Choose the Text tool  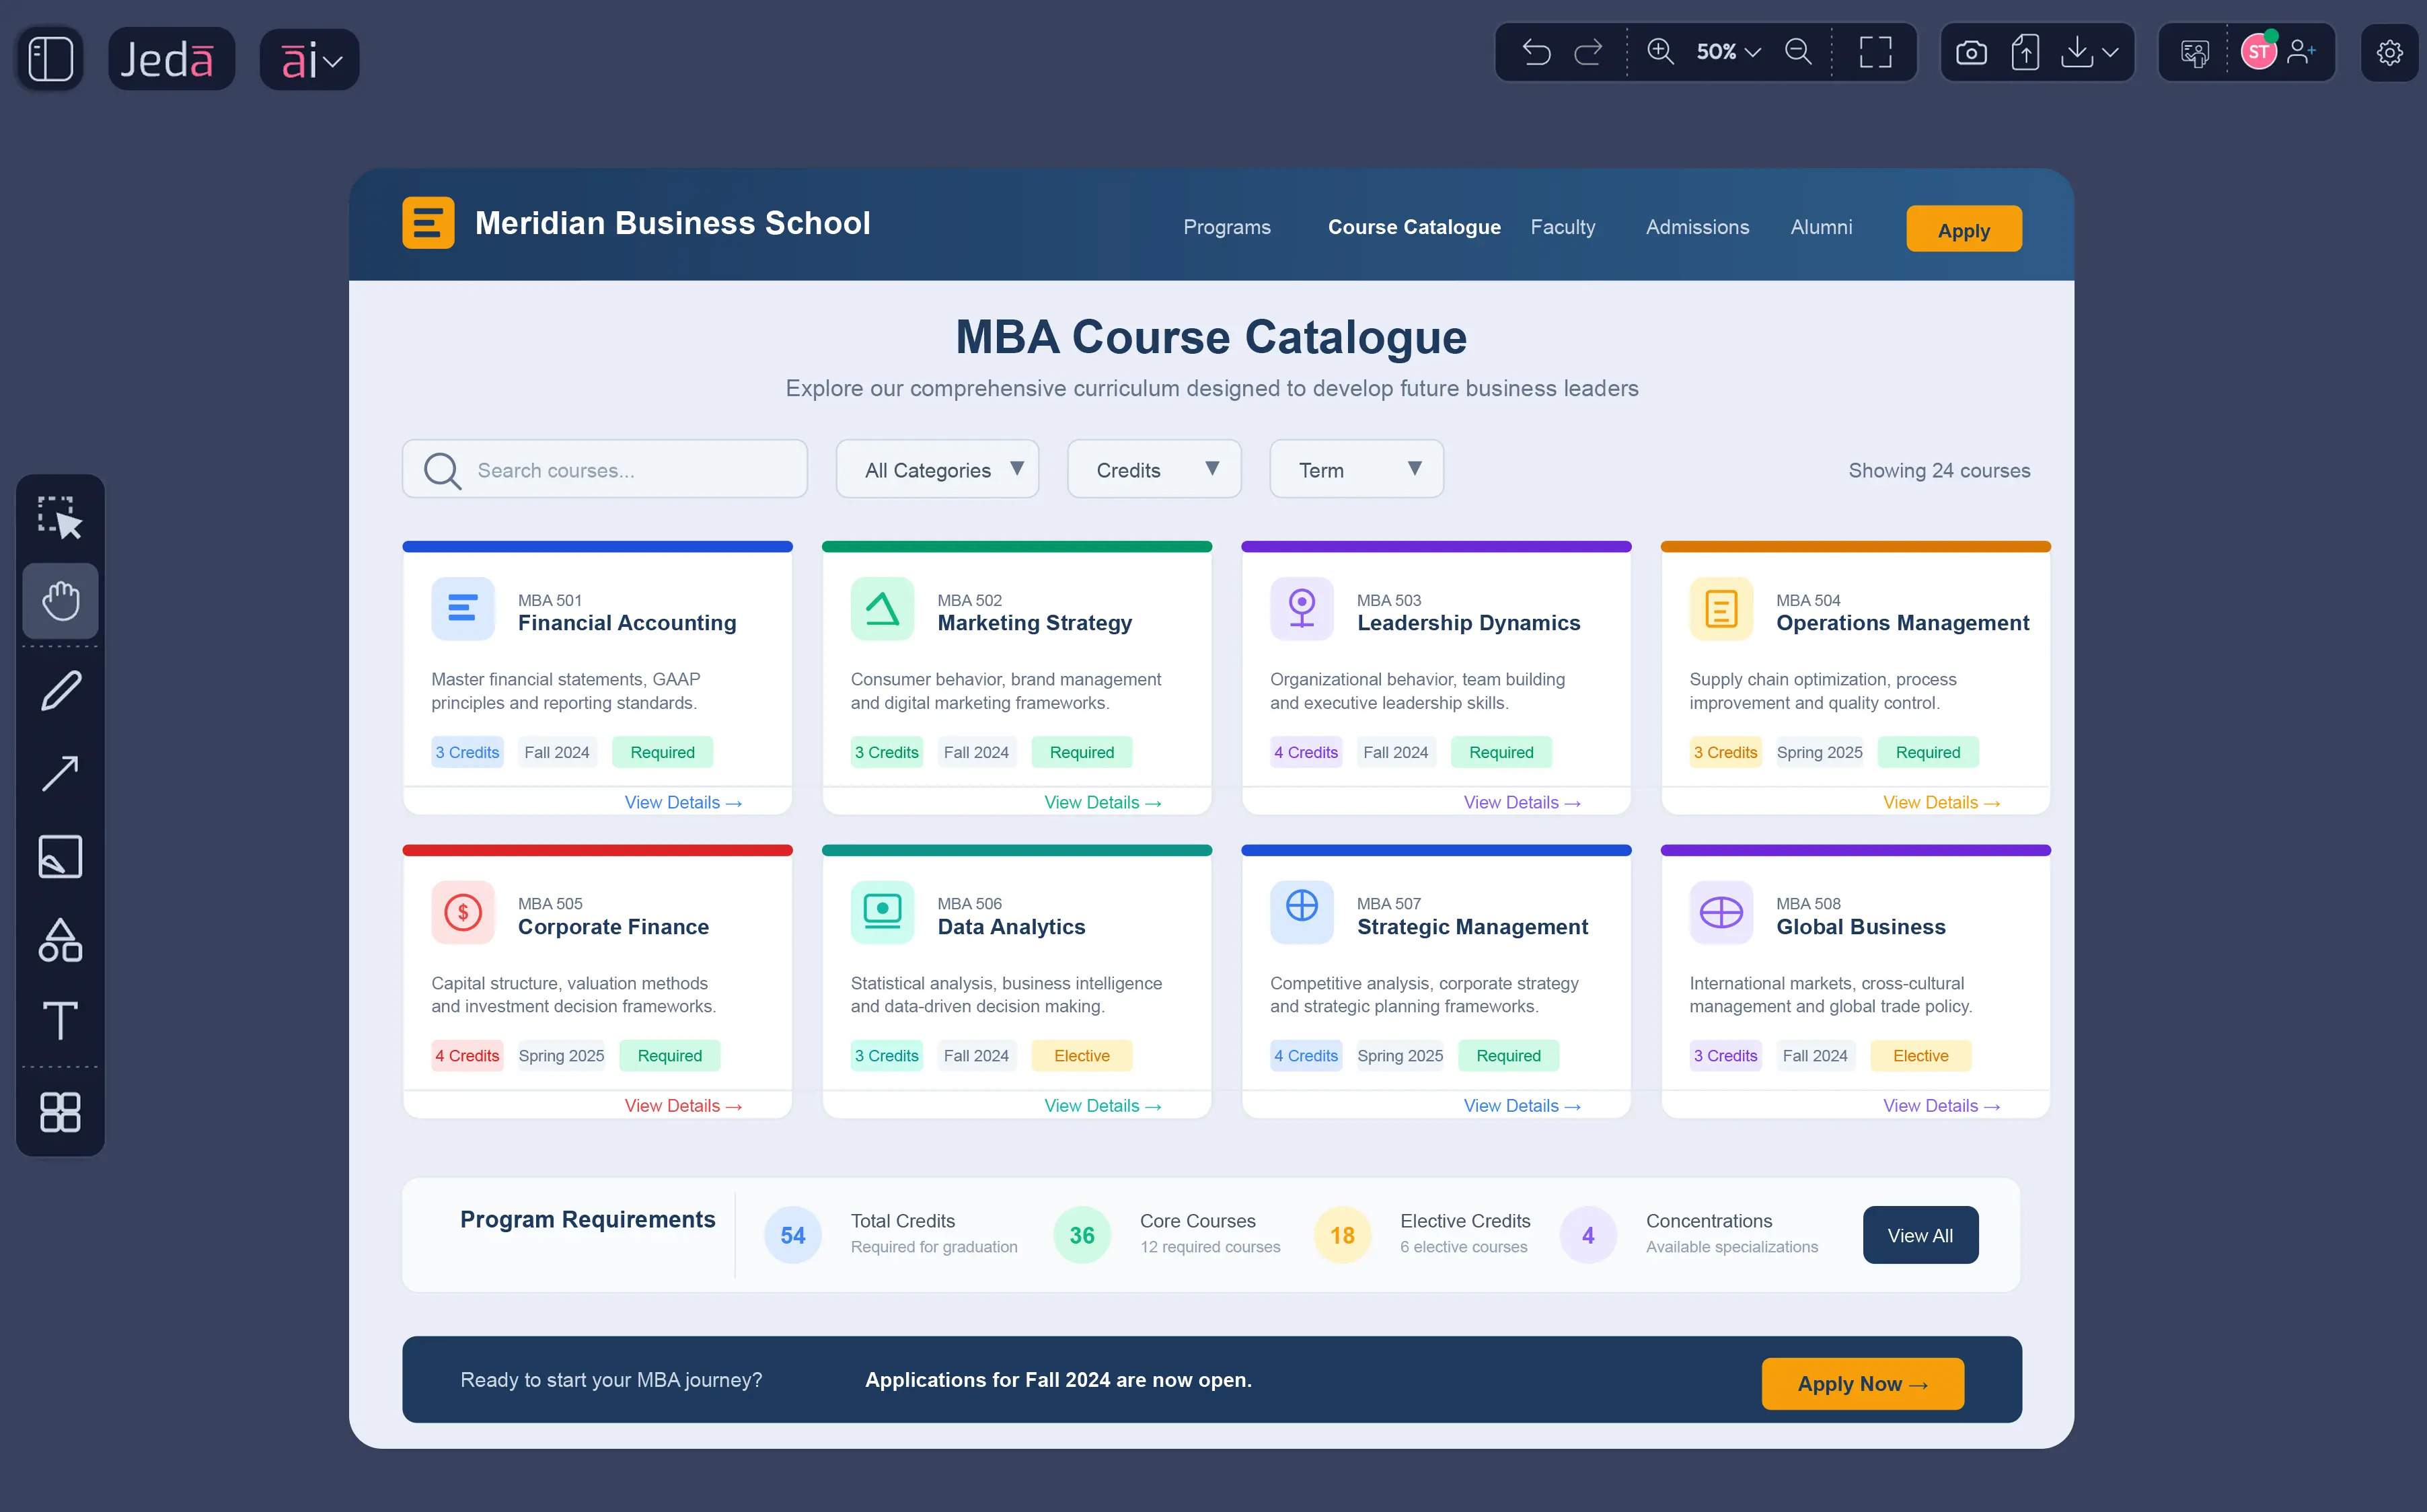tap(60, 1021)
